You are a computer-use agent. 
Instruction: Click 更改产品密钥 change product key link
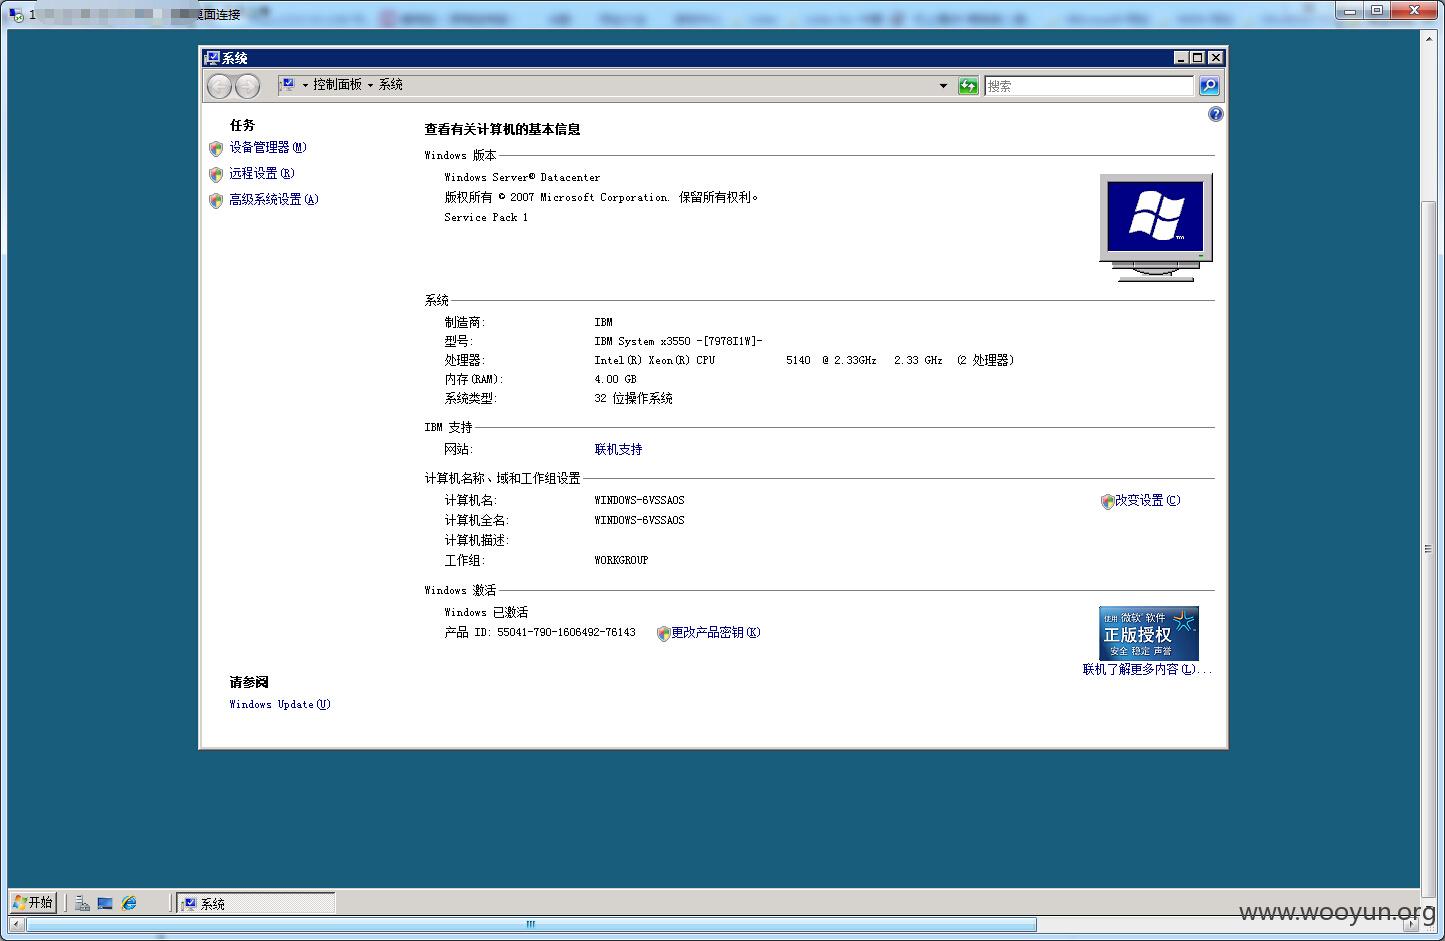coord(715,633)
